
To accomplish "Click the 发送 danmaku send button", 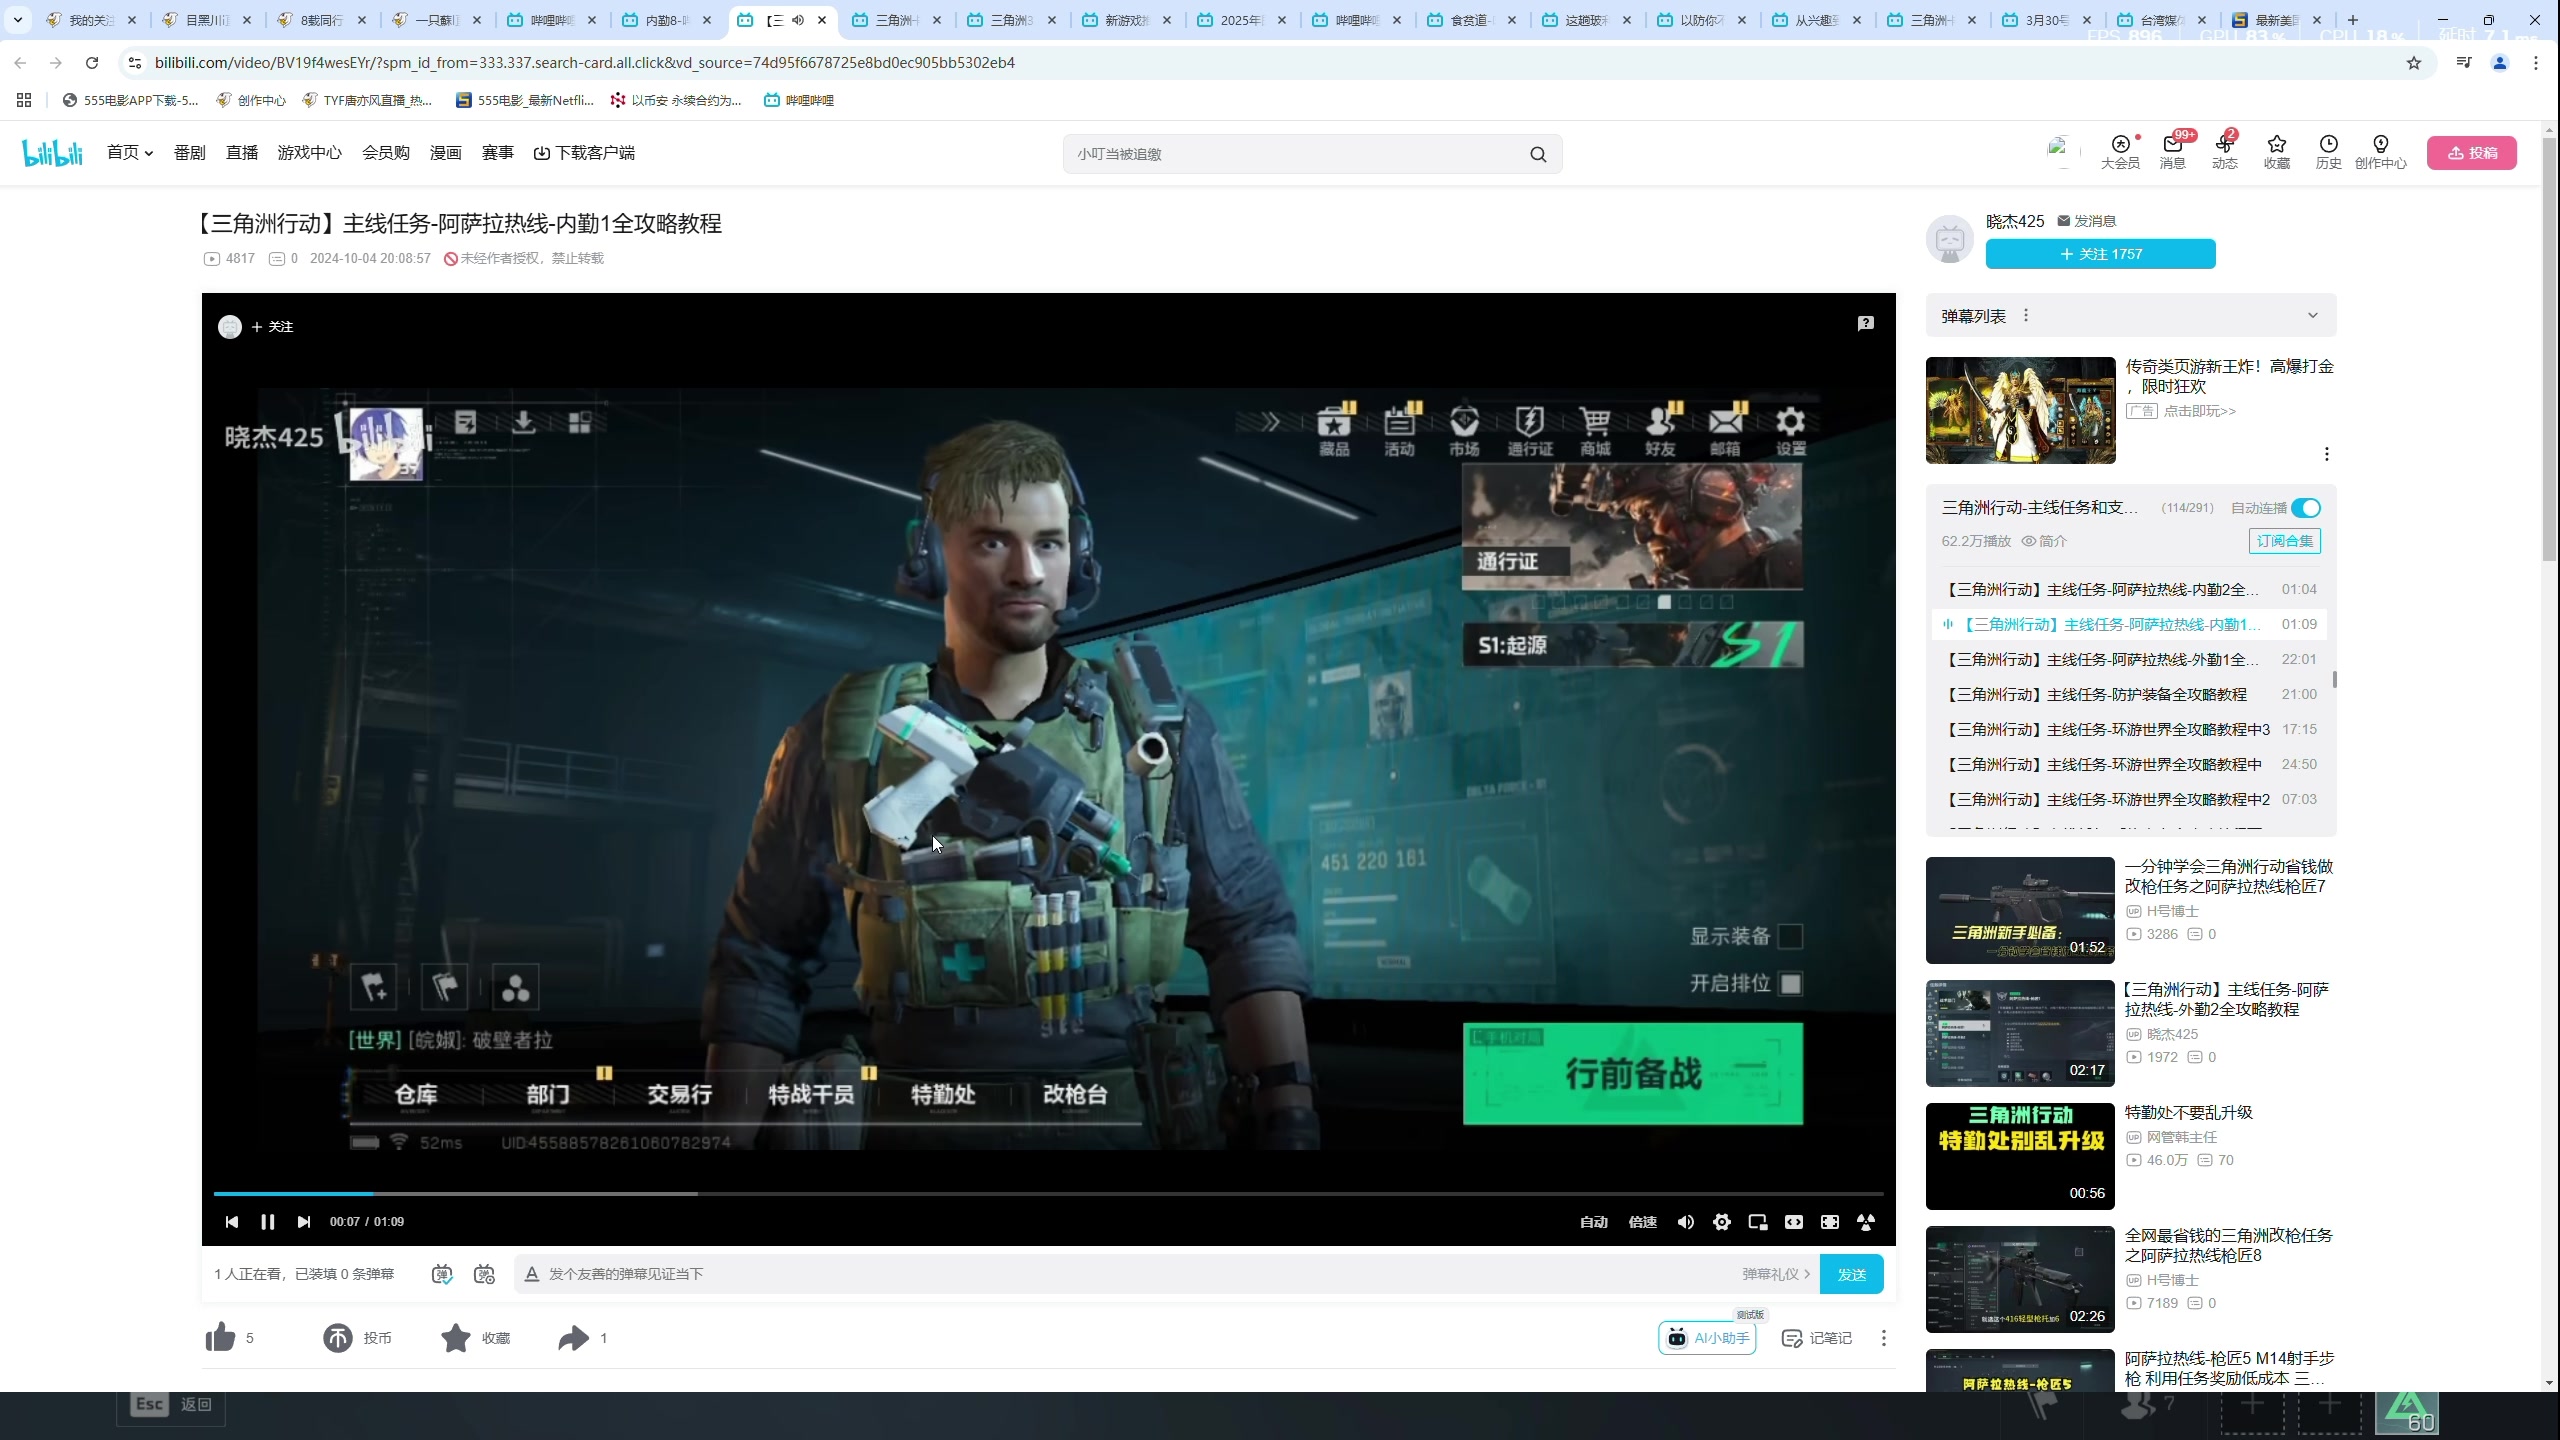I will click(1851, 1274).
